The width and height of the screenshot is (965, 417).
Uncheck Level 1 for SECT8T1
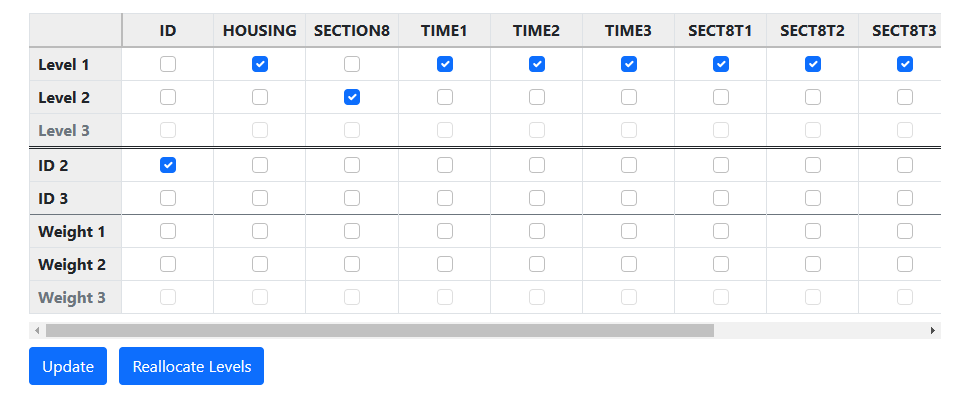pos(721,64)
